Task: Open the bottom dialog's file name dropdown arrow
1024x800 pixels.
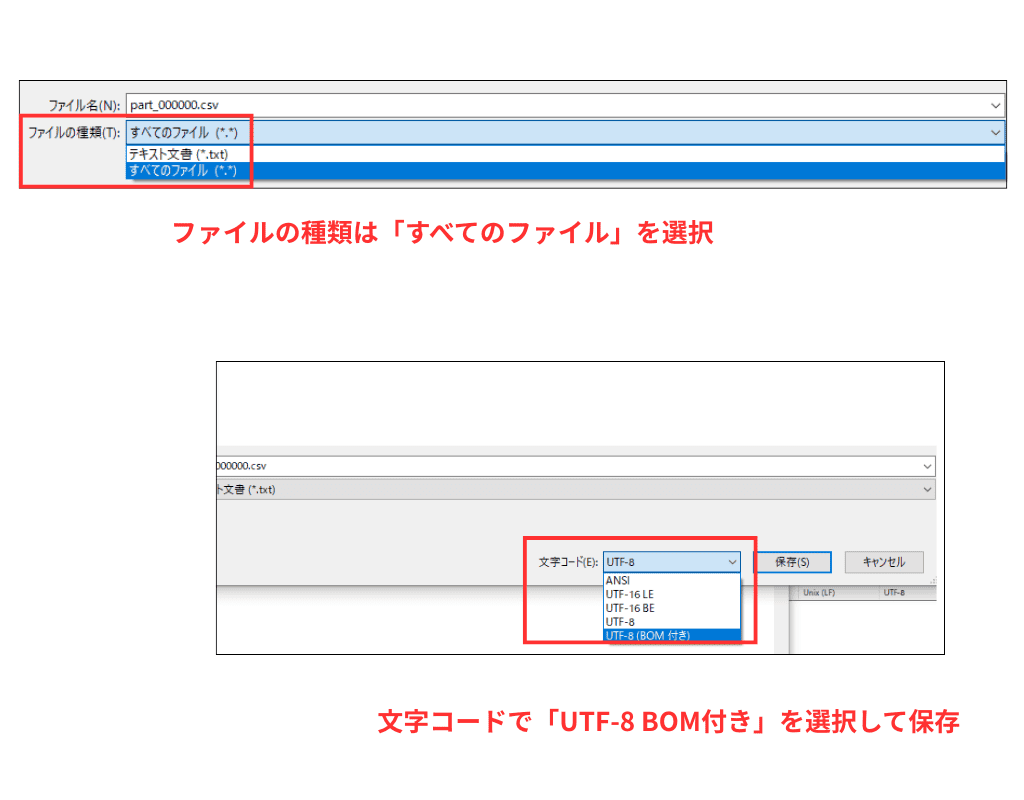Action: (x=927, y=466)
